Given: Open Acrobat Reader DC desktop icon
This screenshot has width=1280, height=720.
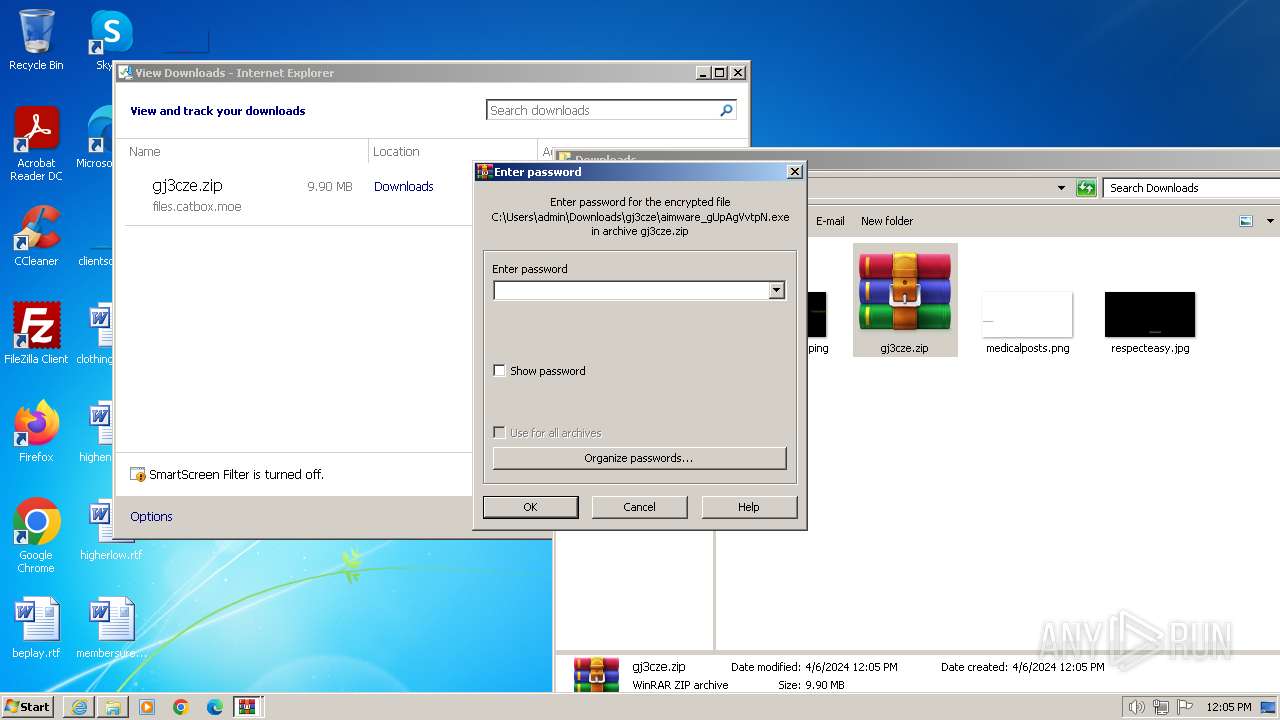Looking at the screenshot, I should 36,143.
